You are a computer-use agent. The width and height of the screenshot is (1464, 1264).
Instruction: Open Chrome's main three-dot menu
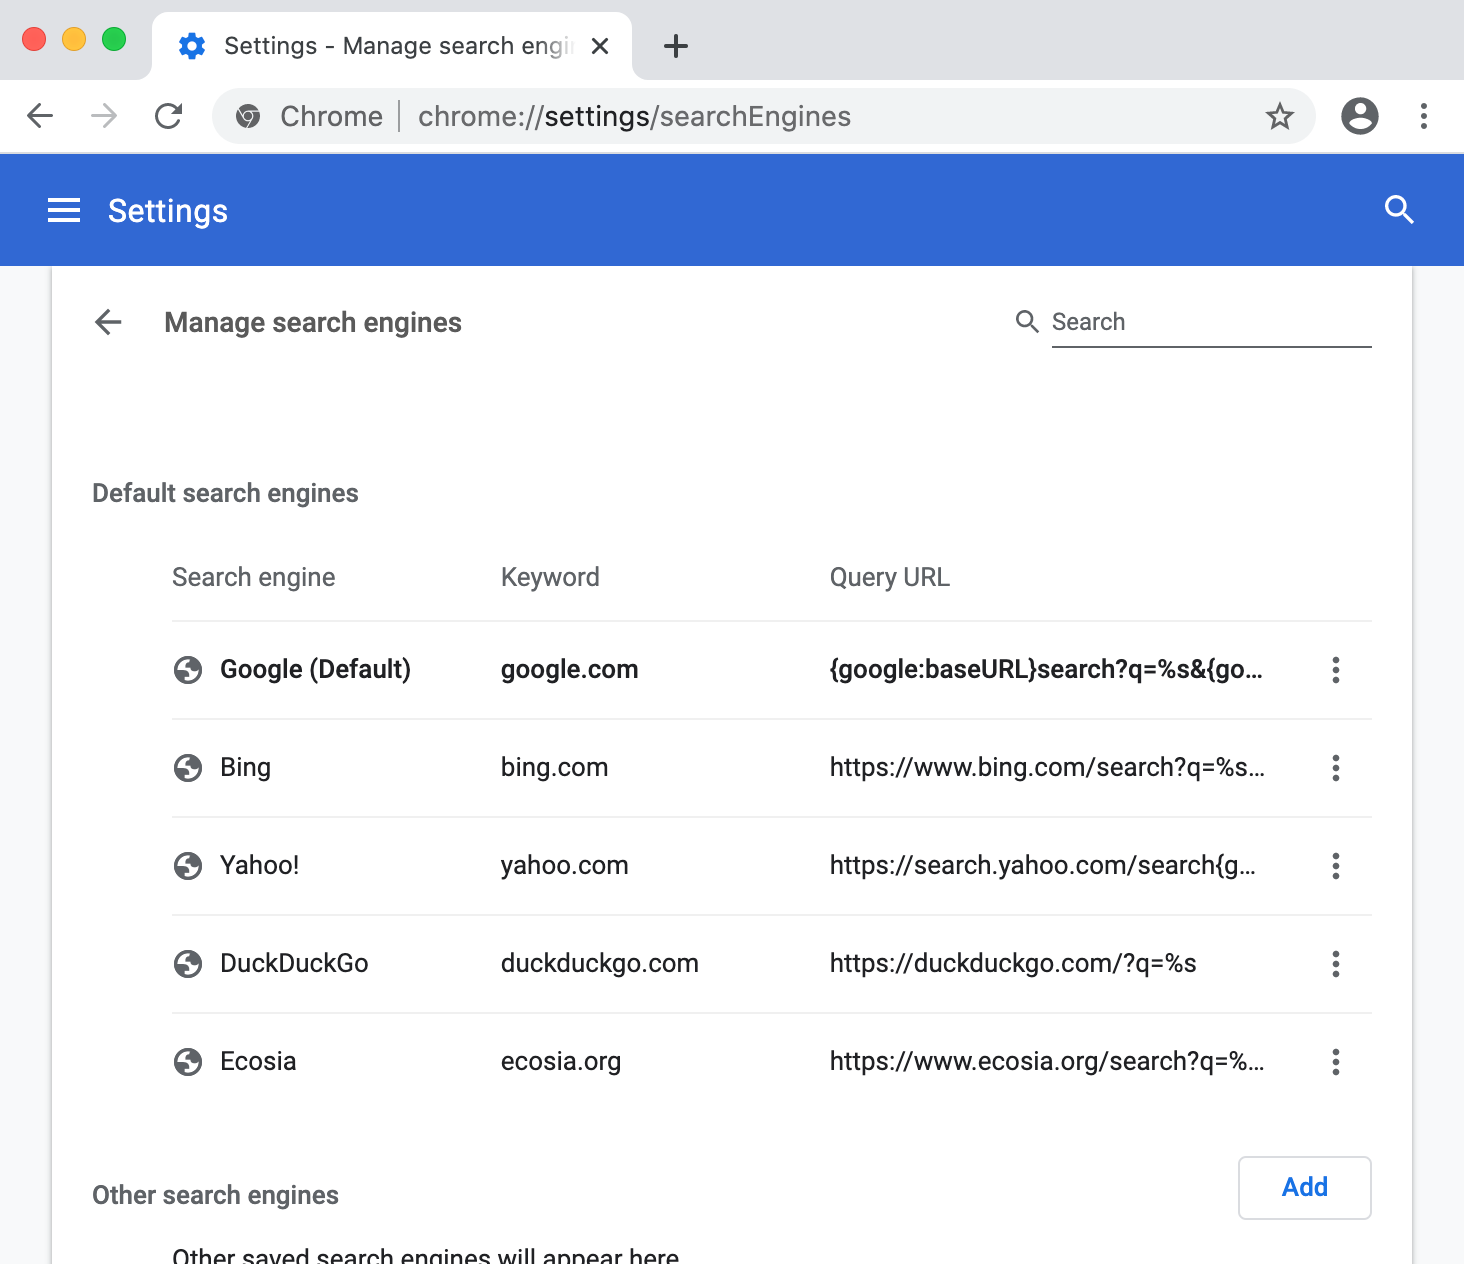1423,116
